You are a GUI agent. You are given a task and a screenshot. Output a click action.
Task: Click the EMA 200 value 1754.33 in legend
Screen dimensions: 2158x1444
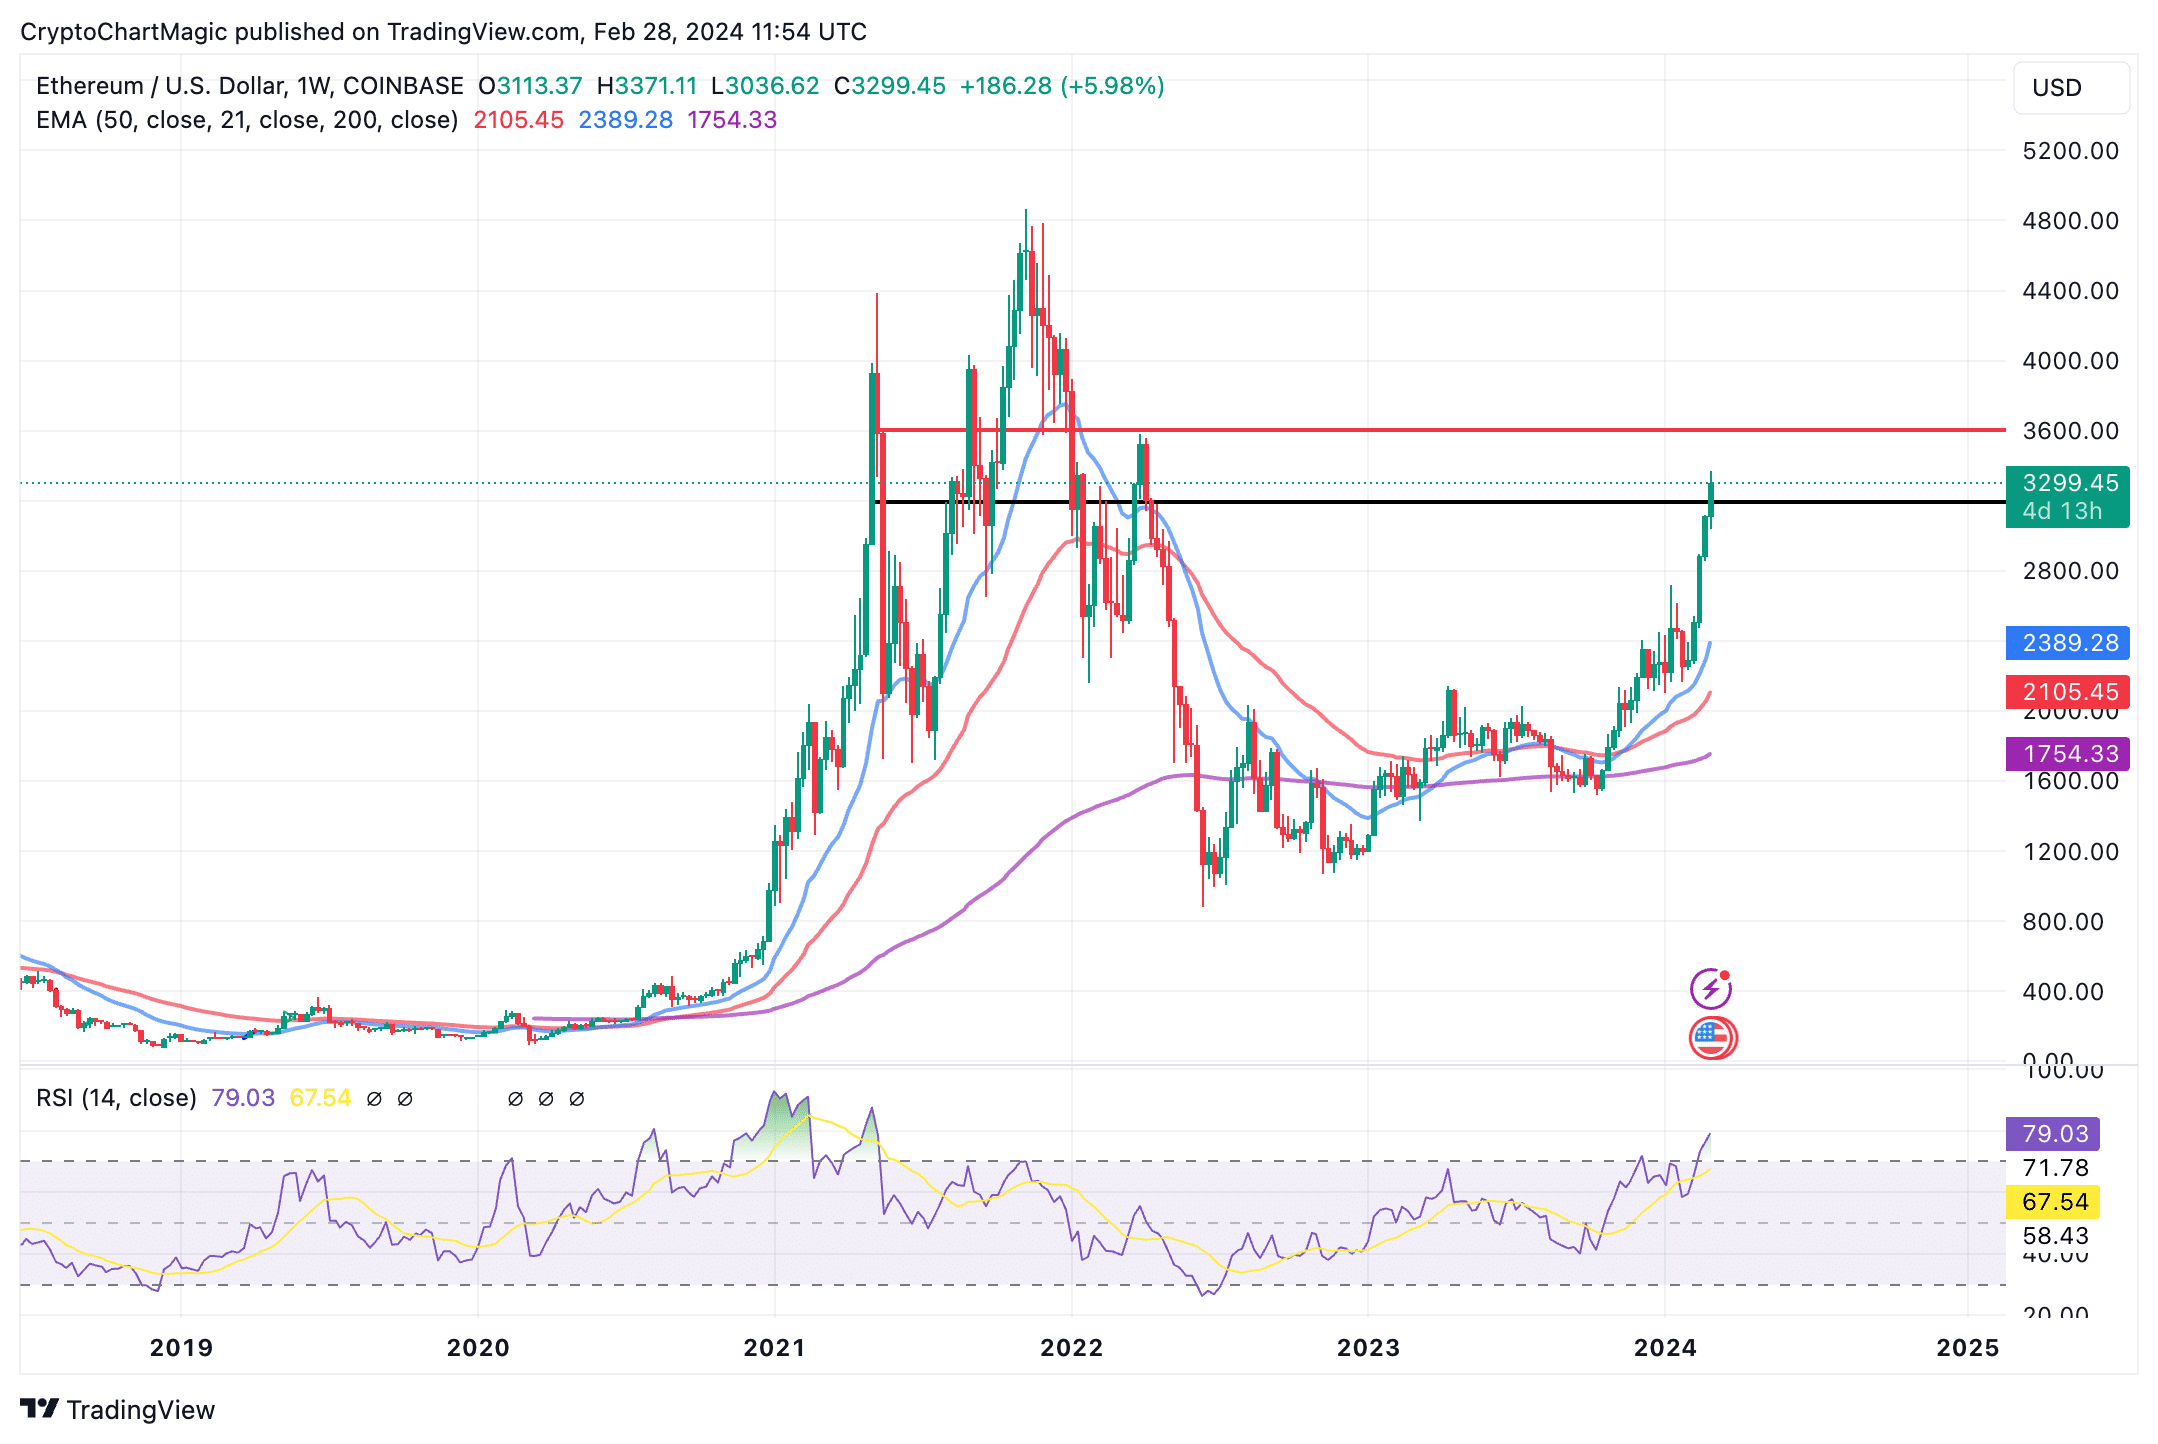pos(732,120)
